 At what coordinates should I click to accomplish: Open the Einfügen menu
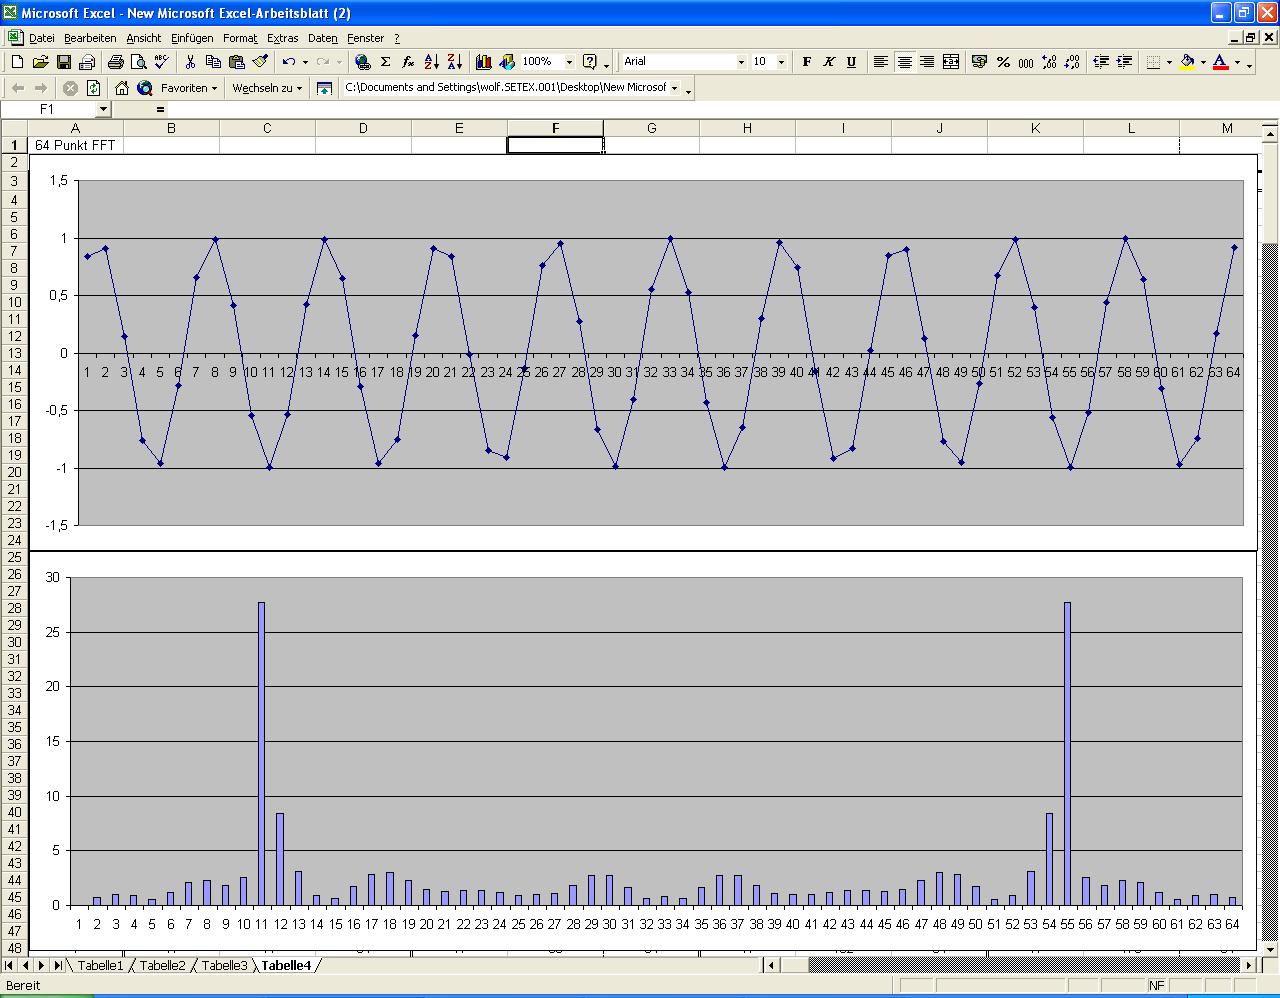pos(192,38)
